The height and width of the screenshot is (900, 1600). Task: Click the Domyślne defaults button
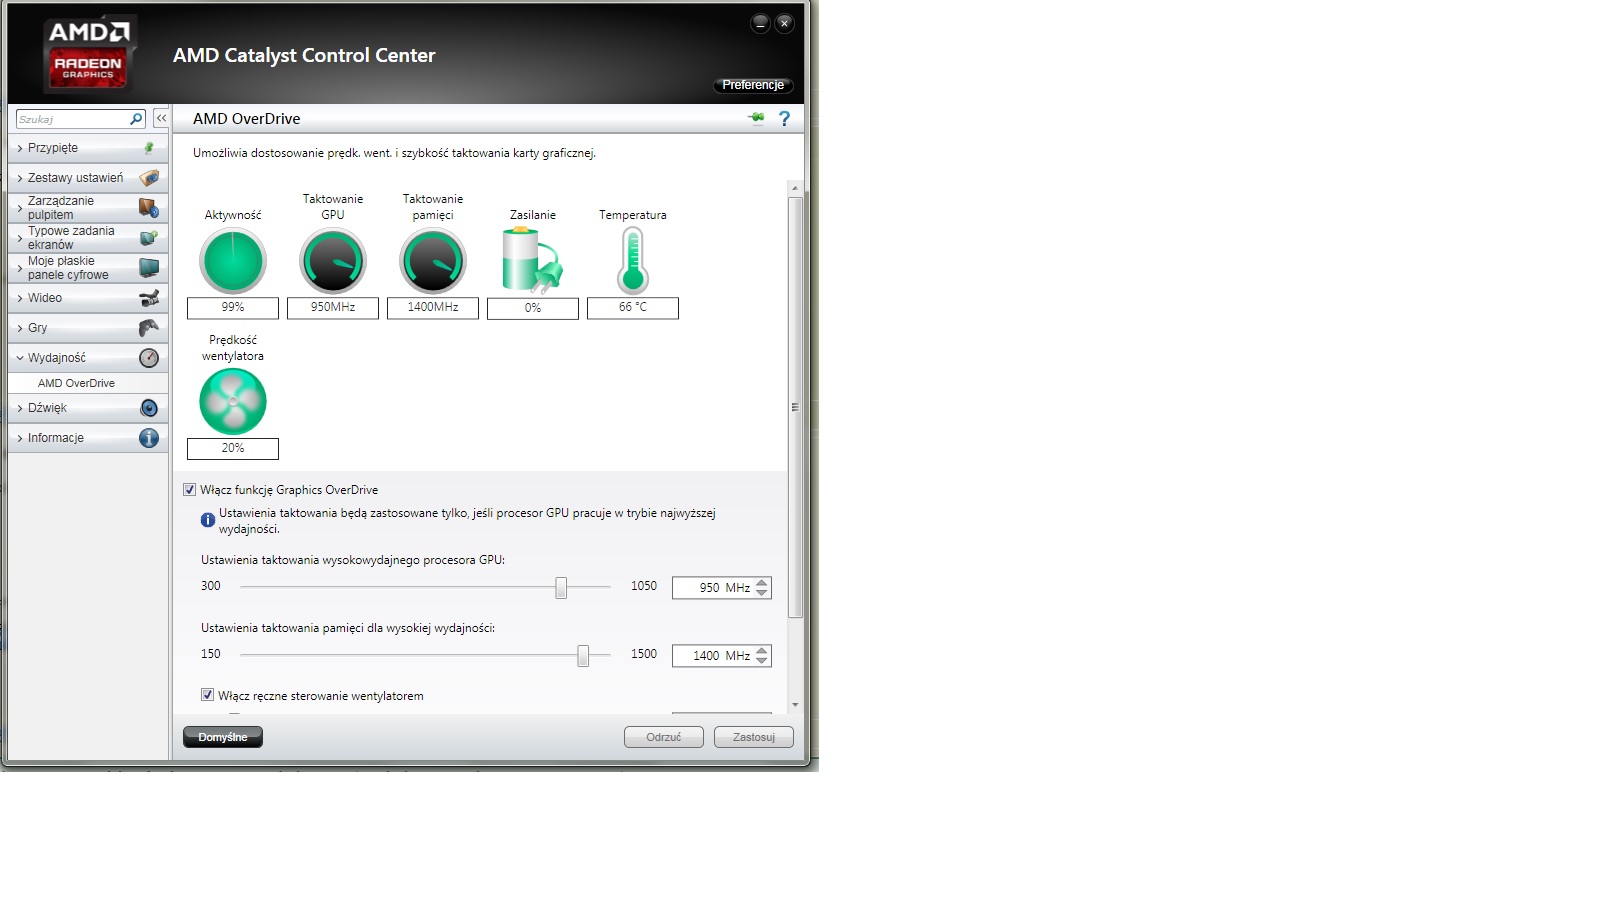click(x=223, y=737)
